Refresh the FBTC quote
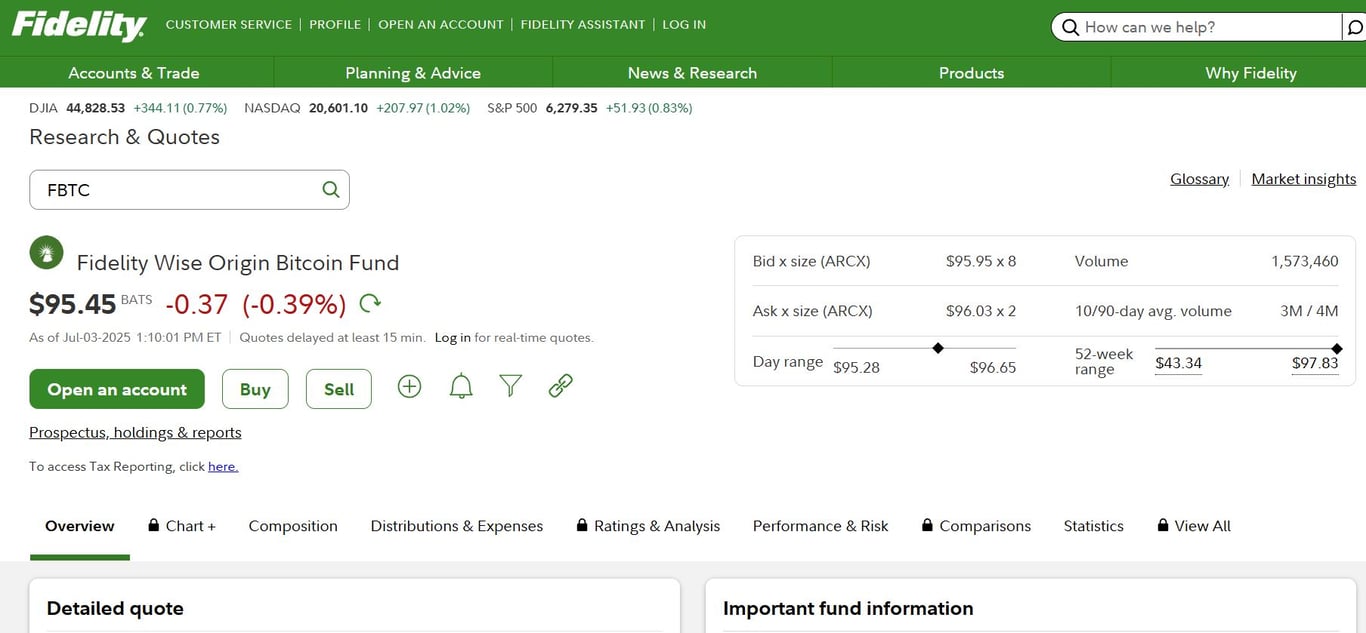 pos(369,302)
